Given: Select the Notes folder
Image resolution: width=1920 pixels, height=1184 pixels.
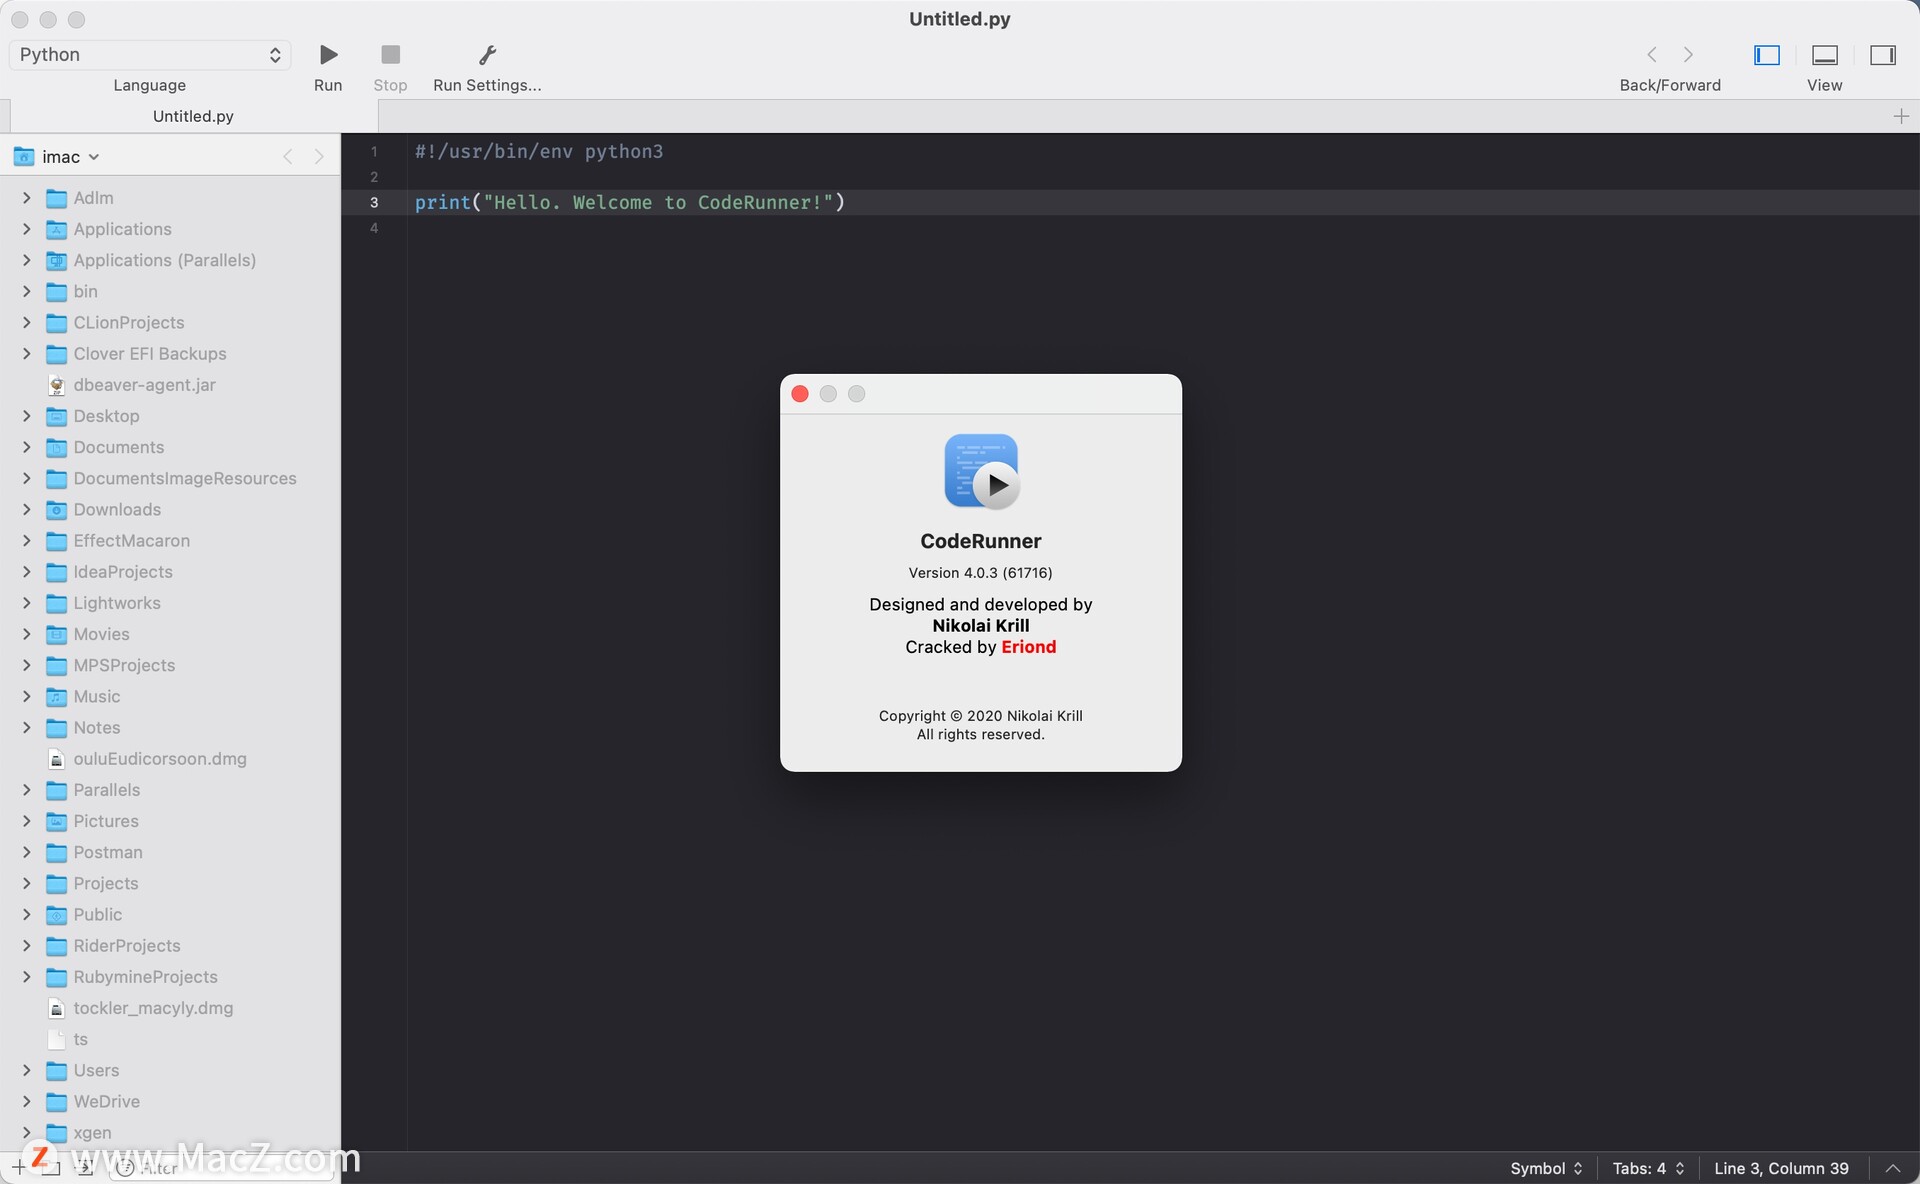Looking at the screenshot, I should coord(96,728).
